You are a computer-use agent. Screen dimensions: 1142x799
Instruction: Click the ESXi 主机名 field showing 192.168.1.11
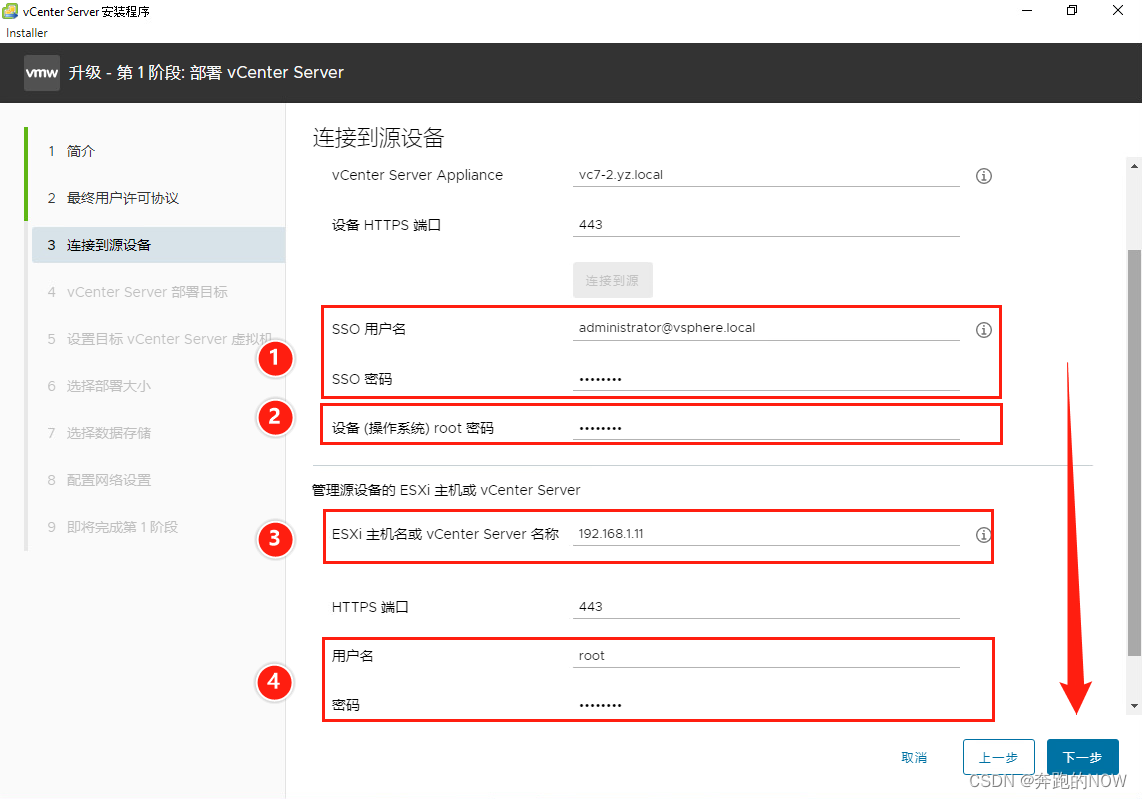pos(766,533)
